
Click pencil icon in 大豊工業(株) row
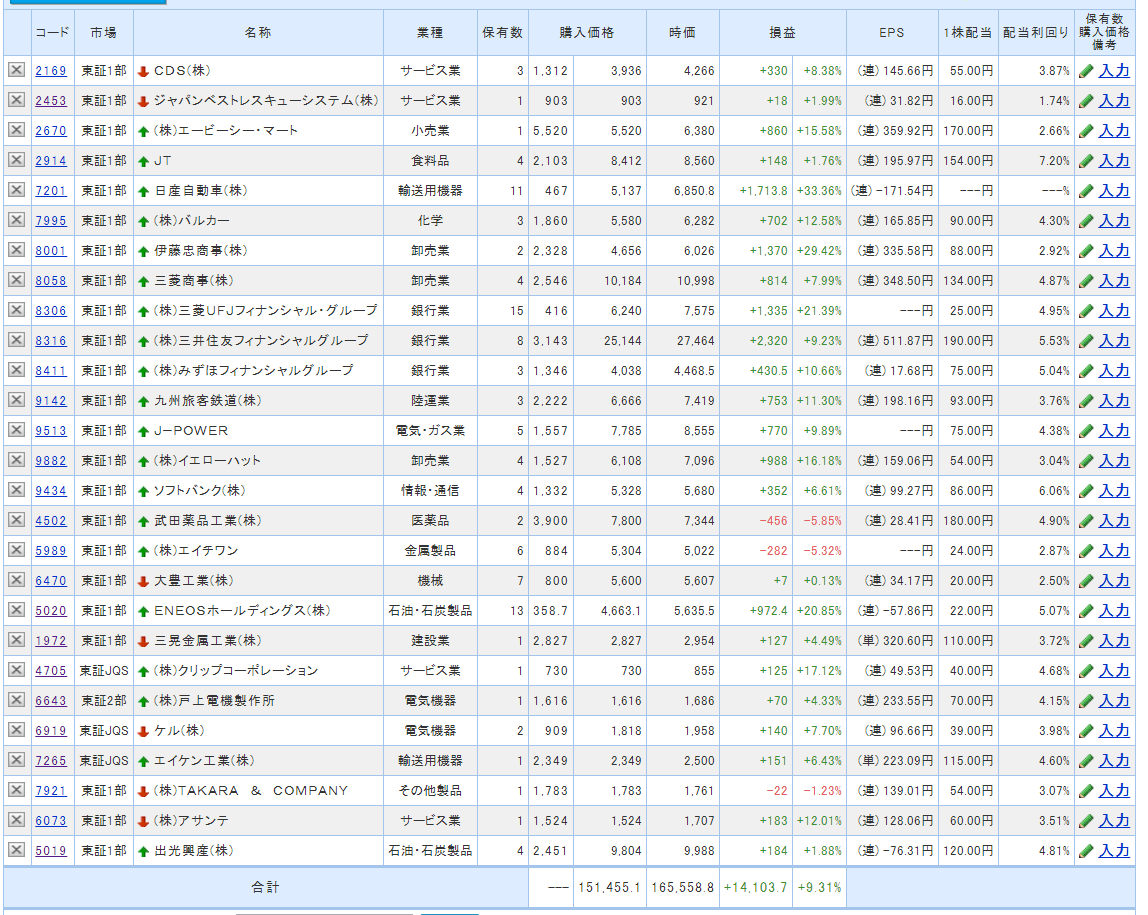coord(1086,581)
